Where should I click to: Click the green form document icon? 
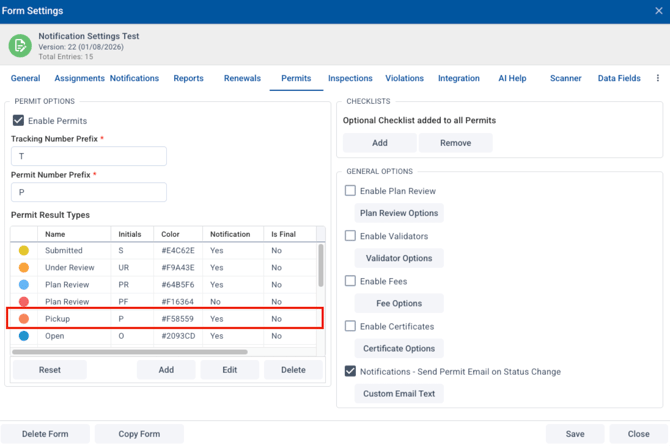pos(20,46)
